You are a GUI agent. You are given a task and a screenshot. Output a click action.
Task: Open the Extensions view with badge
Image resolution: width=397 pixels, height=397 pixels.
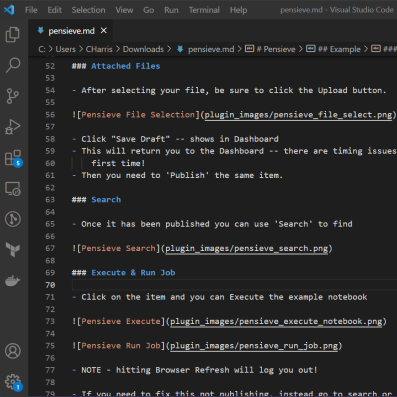13,158
